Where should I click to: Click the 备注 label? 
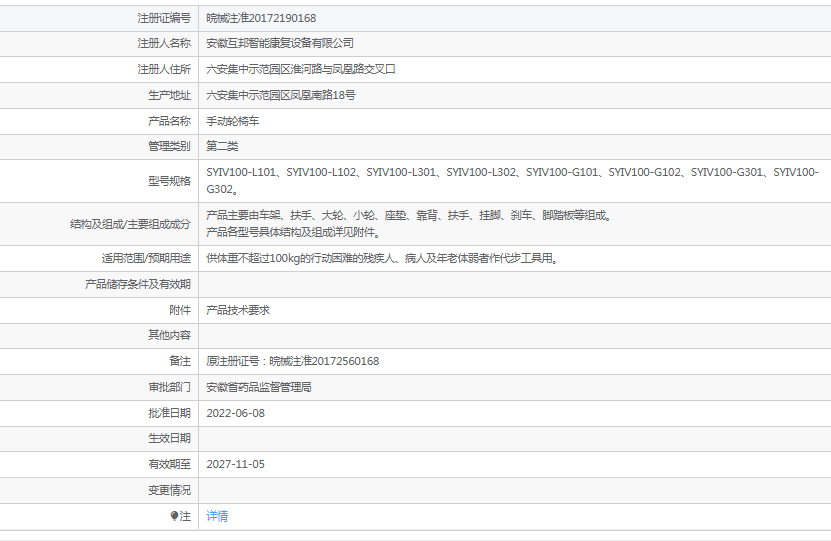(180, 361)
